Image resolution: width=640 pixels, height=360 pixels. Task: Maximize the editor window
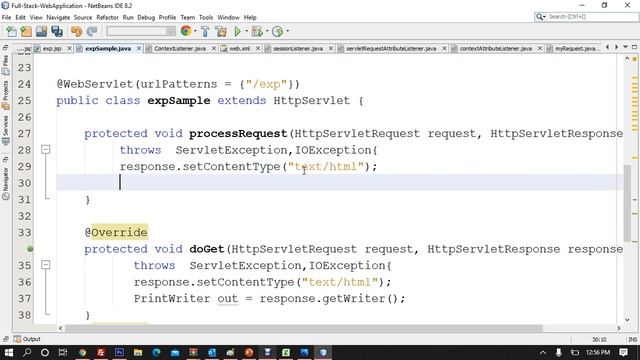634,48
